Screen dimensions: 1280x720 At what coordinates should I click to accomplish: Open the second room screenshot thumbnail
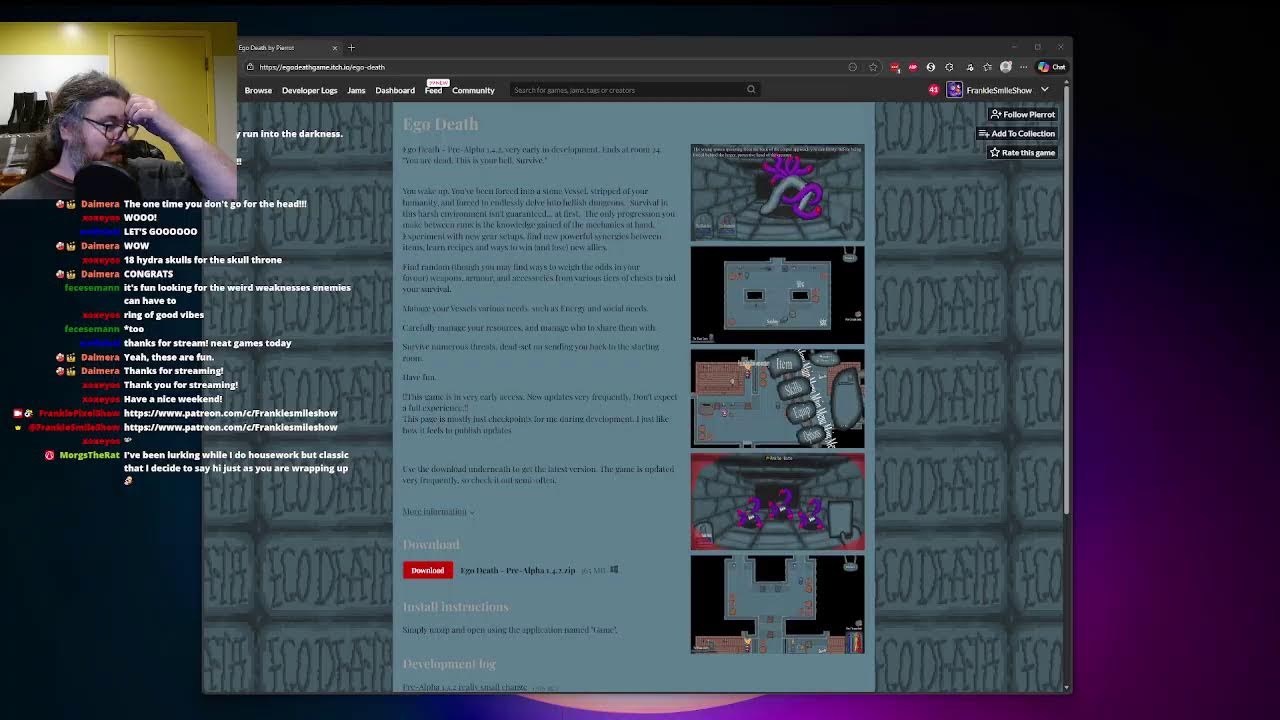(x=777, y=294)
